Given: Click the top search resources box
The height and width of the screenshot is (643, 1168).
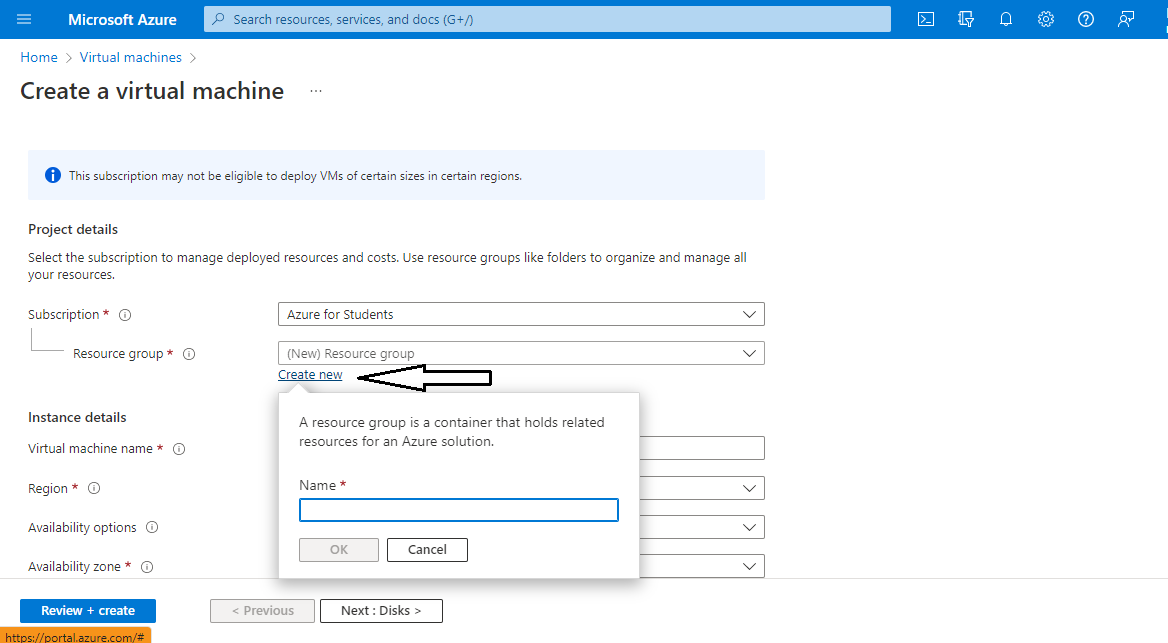Looking at the screenshot, I should pyautogui.click(x=547, y=19).
